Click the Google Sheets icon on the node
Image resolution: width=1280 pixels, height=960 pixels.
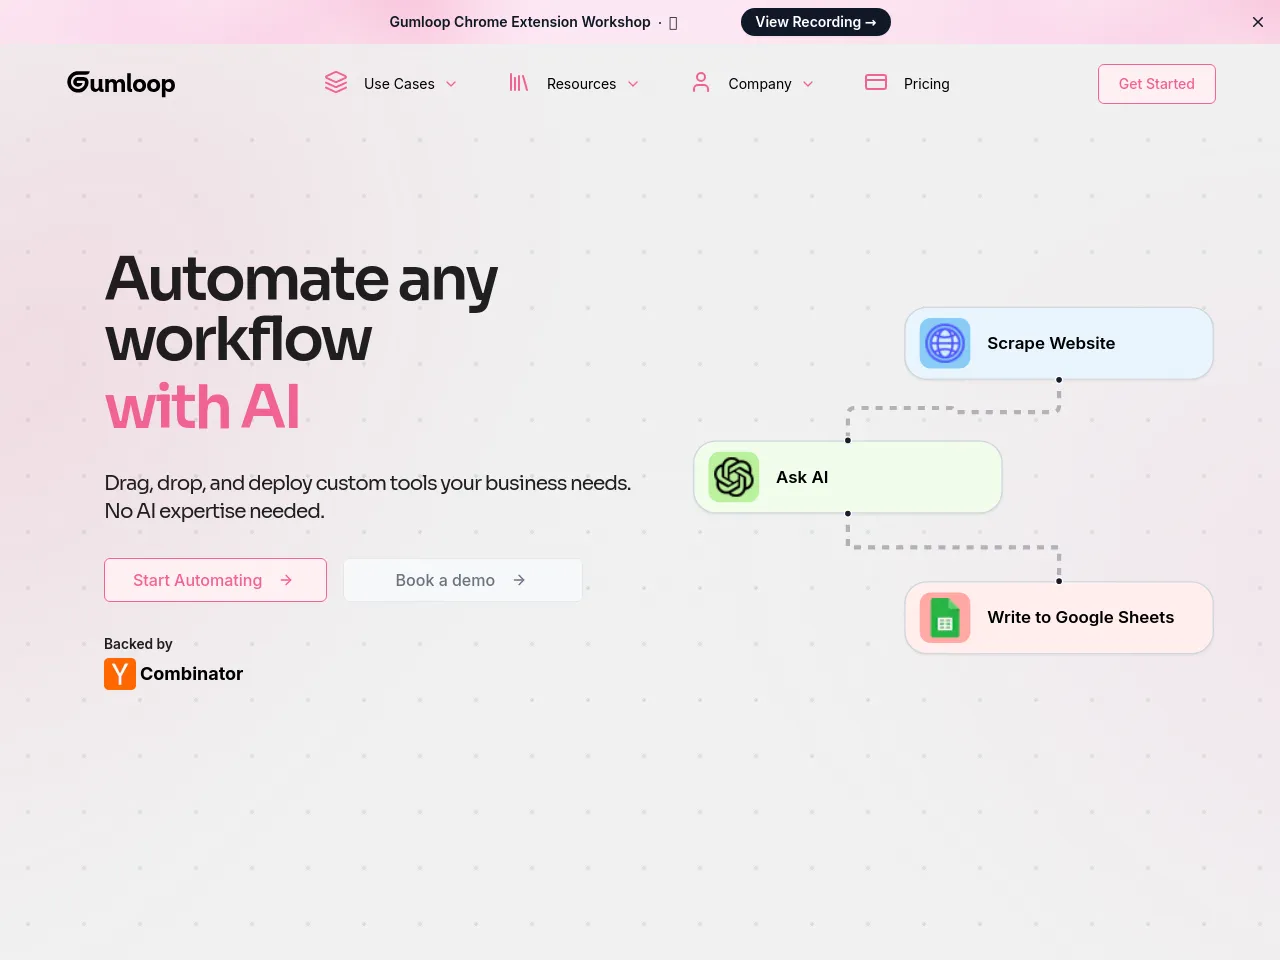pos(945,618)
